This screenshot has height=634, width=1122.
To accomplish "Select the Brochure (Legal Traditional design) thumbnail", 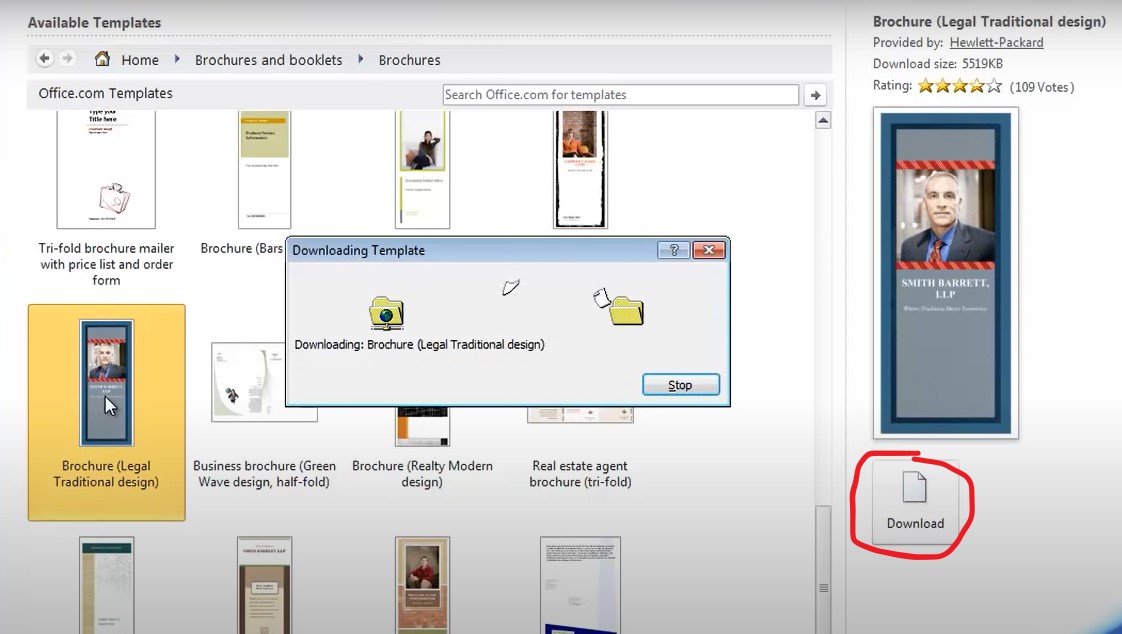I will [106, 382].
